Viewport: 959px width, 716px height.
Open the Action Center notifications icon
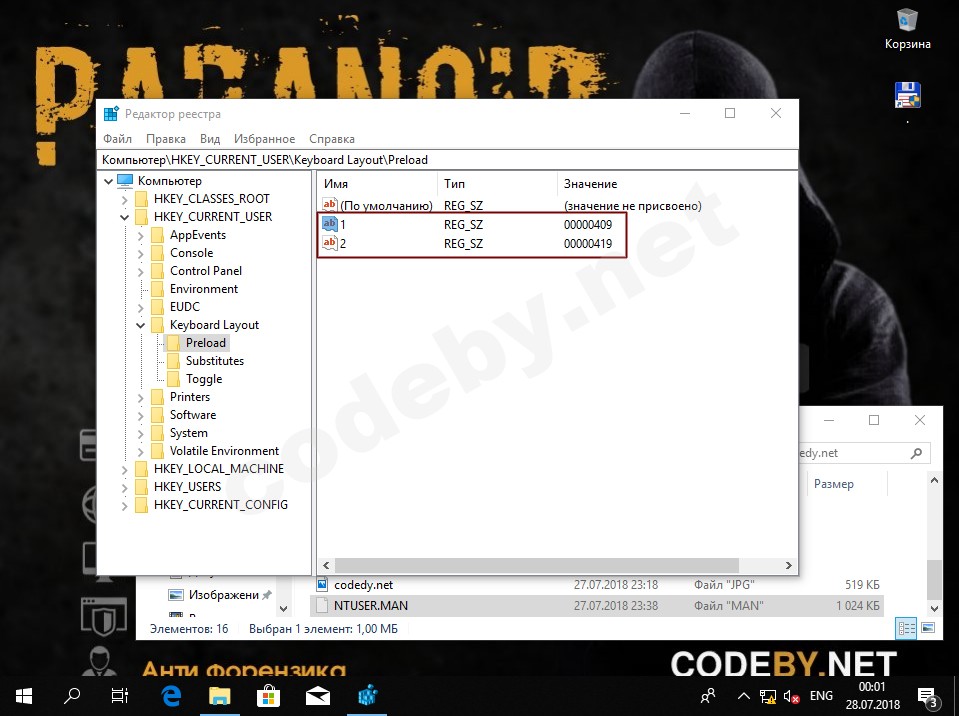928,696
